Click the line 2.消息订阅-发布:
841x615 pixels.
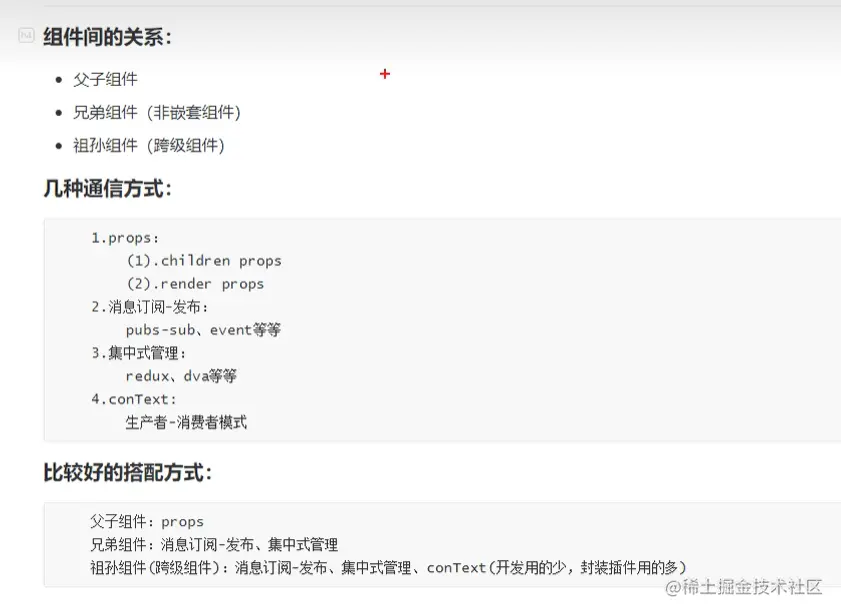click(x=150, y=307)
